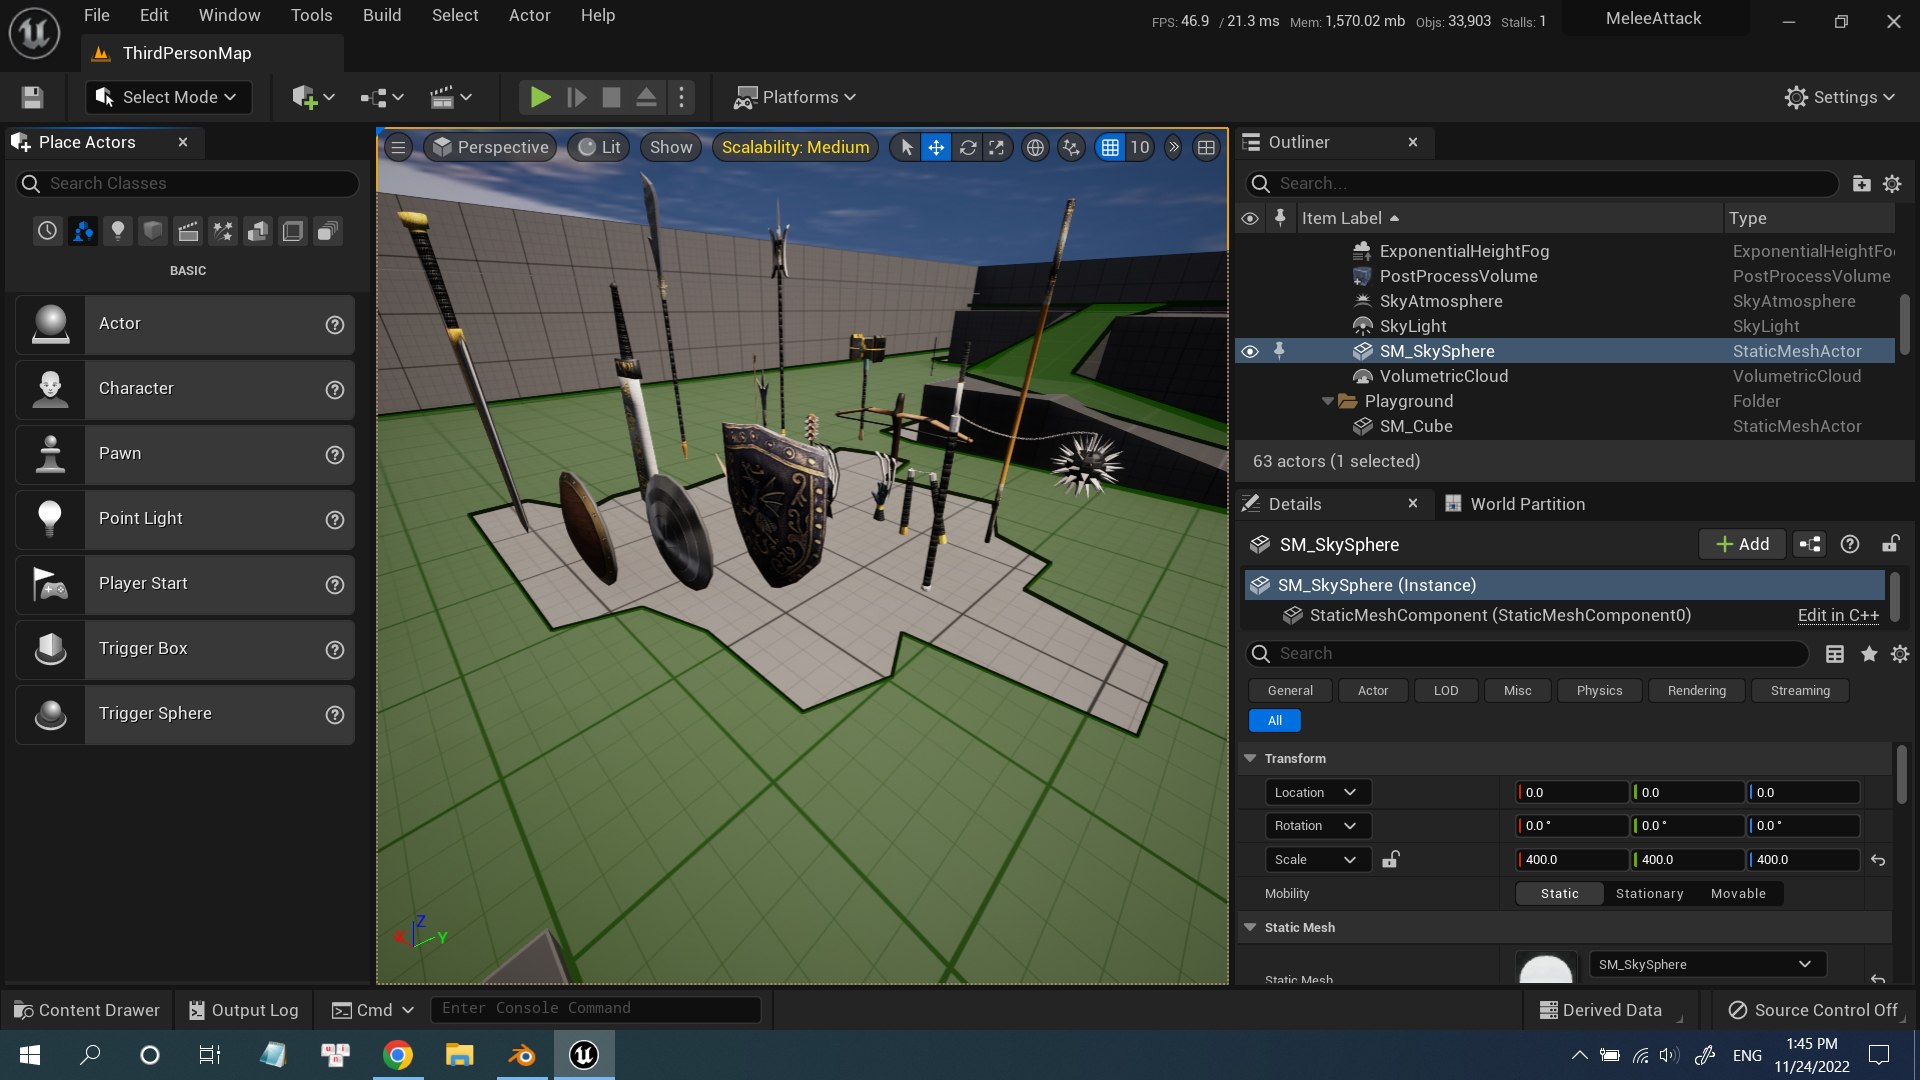
Task: Open the Cinematics clapperboard dropdown
Action: [450, 97]
